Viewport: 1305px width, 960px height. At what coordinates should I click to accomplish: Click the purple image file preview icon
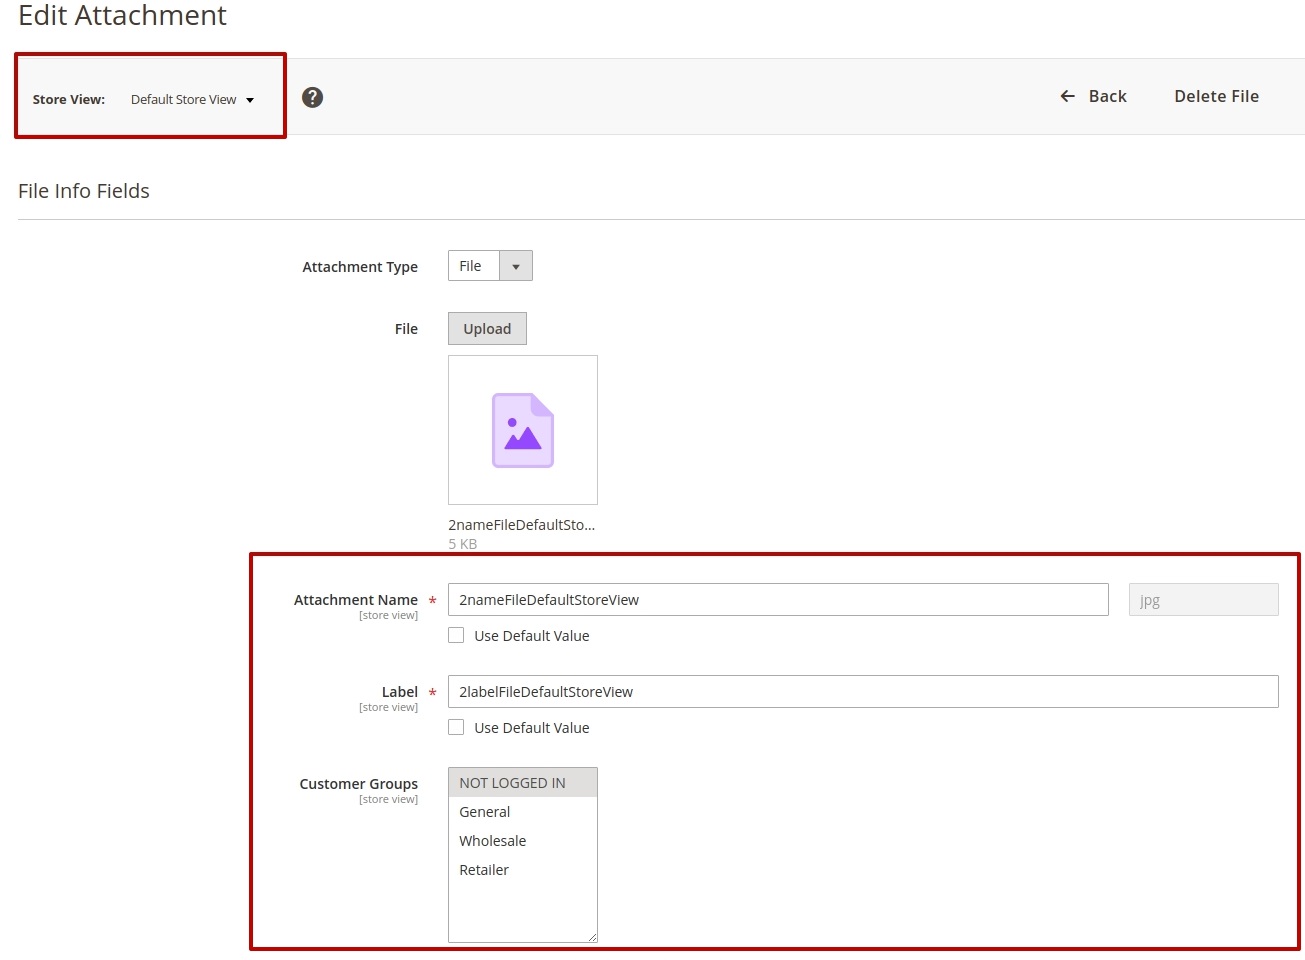click(522, 430)
